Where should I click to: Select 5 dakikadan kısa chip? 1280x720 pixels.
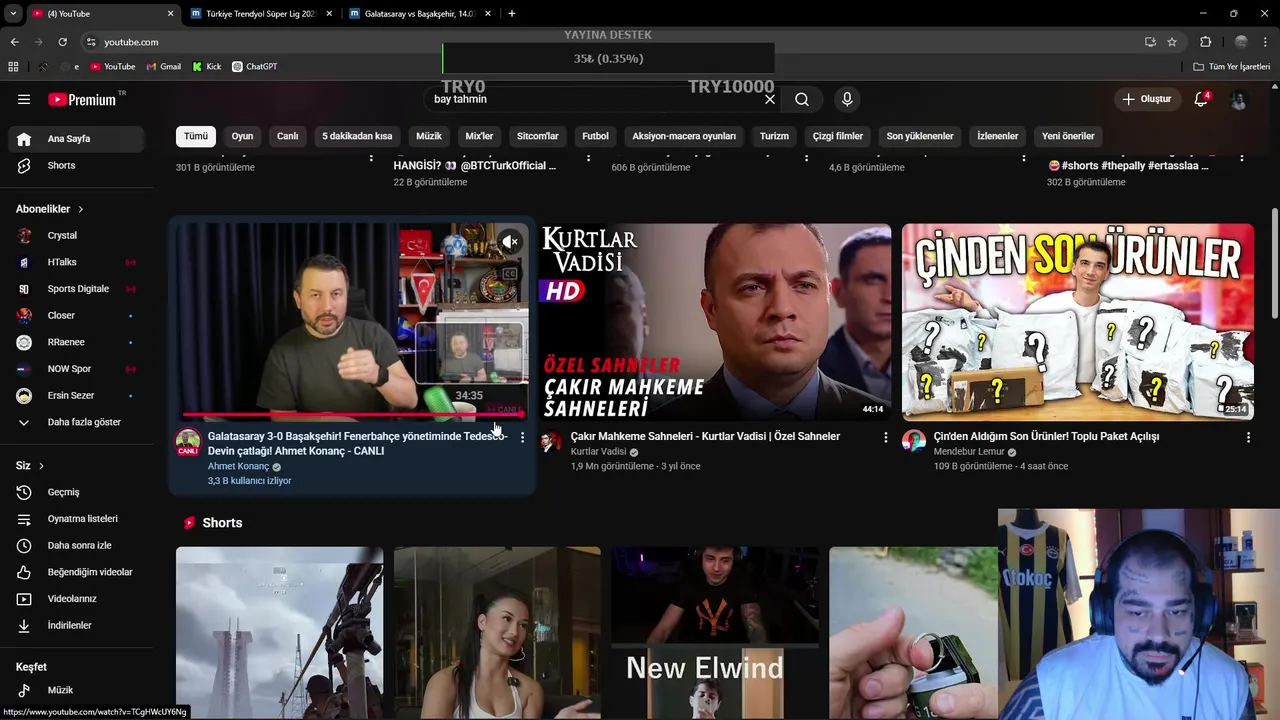[357, 136]
